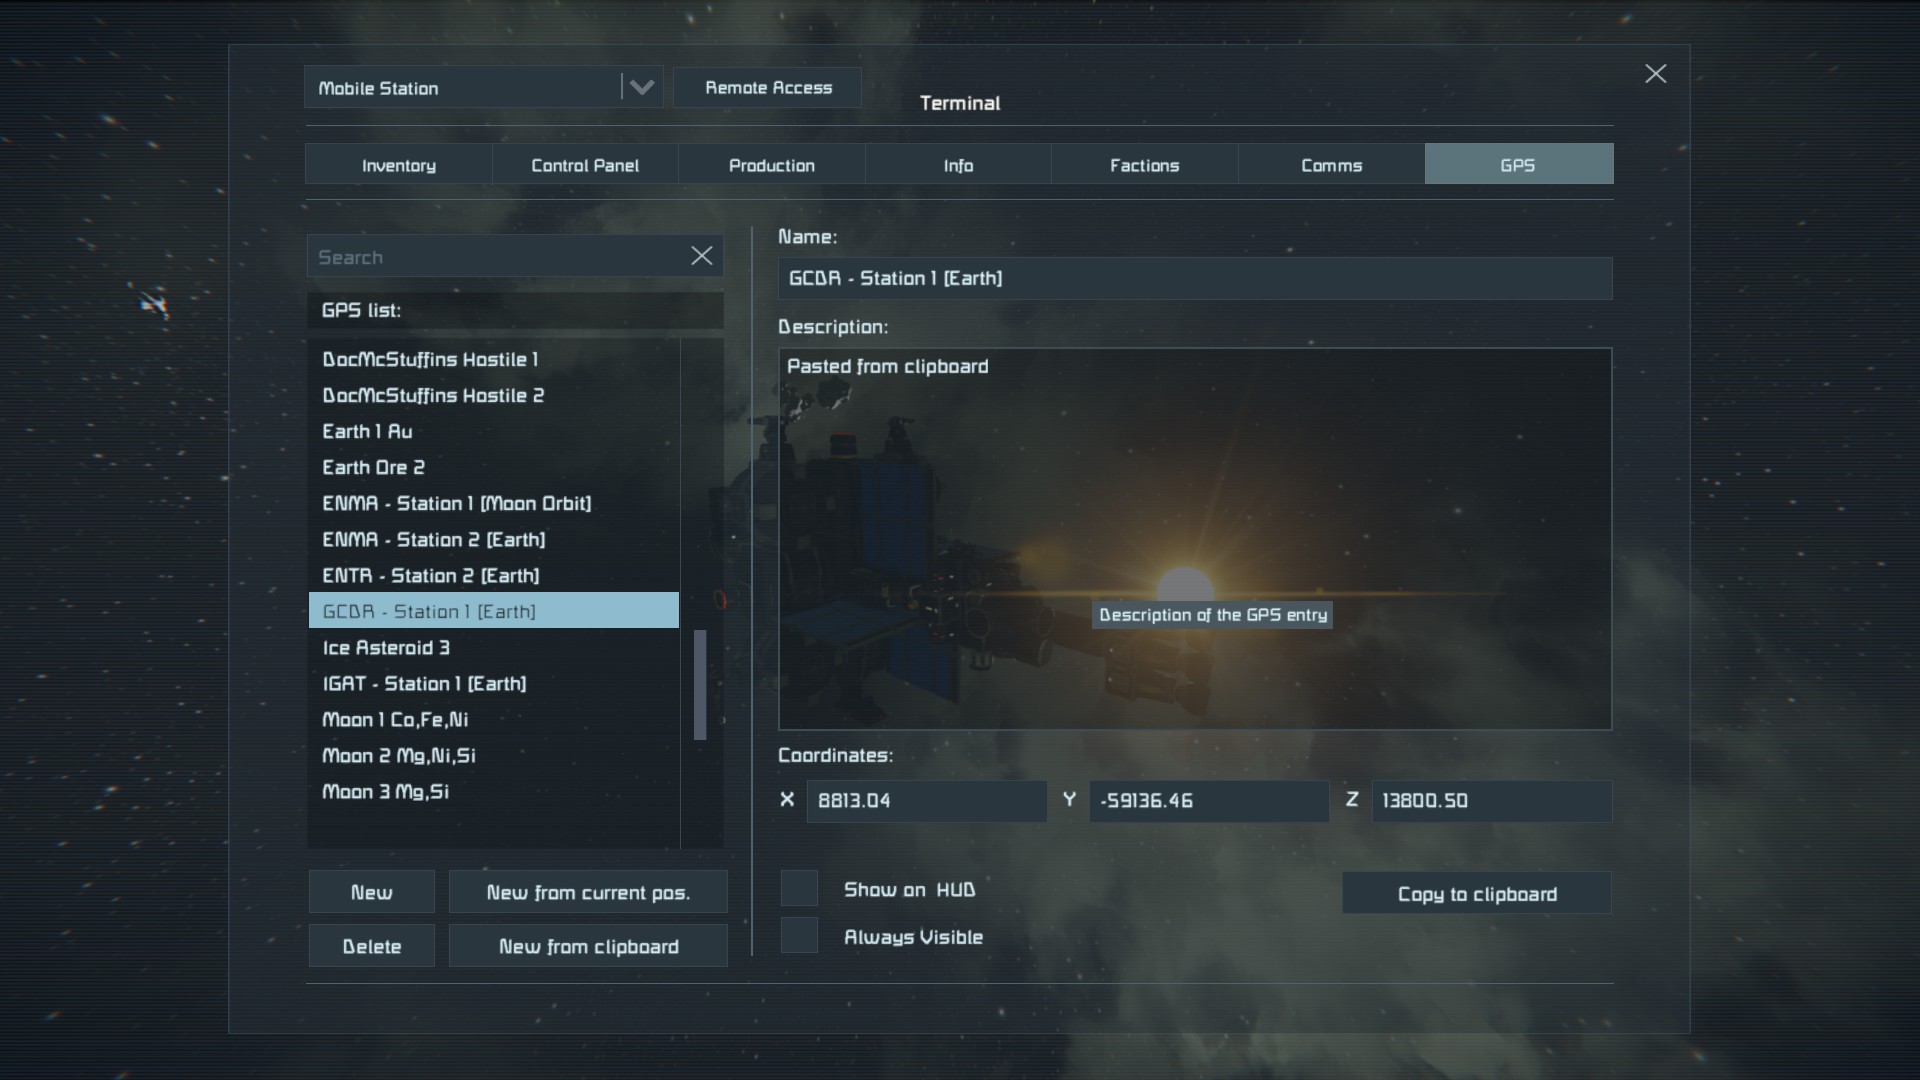
Task: Expand the Mobile Station dropdown arrow
Action: tap(641, 88)
